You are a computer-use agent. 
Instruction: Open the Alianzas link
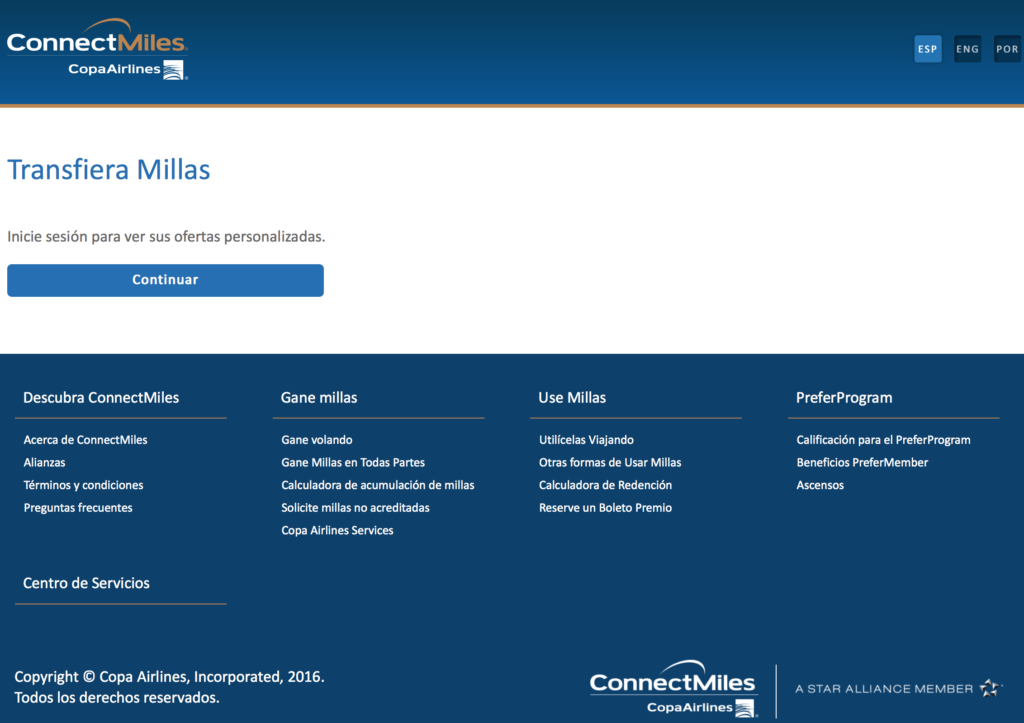coord(44,462)
